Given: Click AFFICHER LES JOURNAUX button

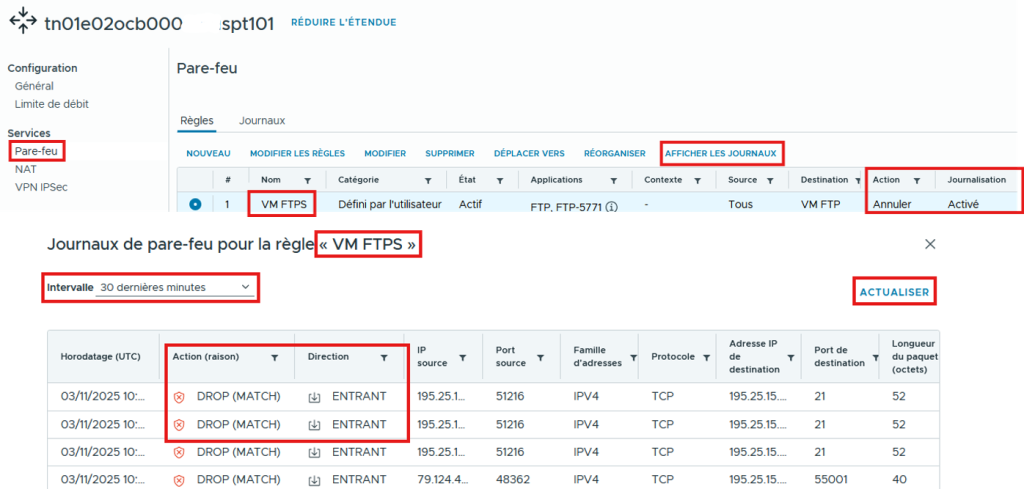Looking at the screenshot, I should pos(720,153).
